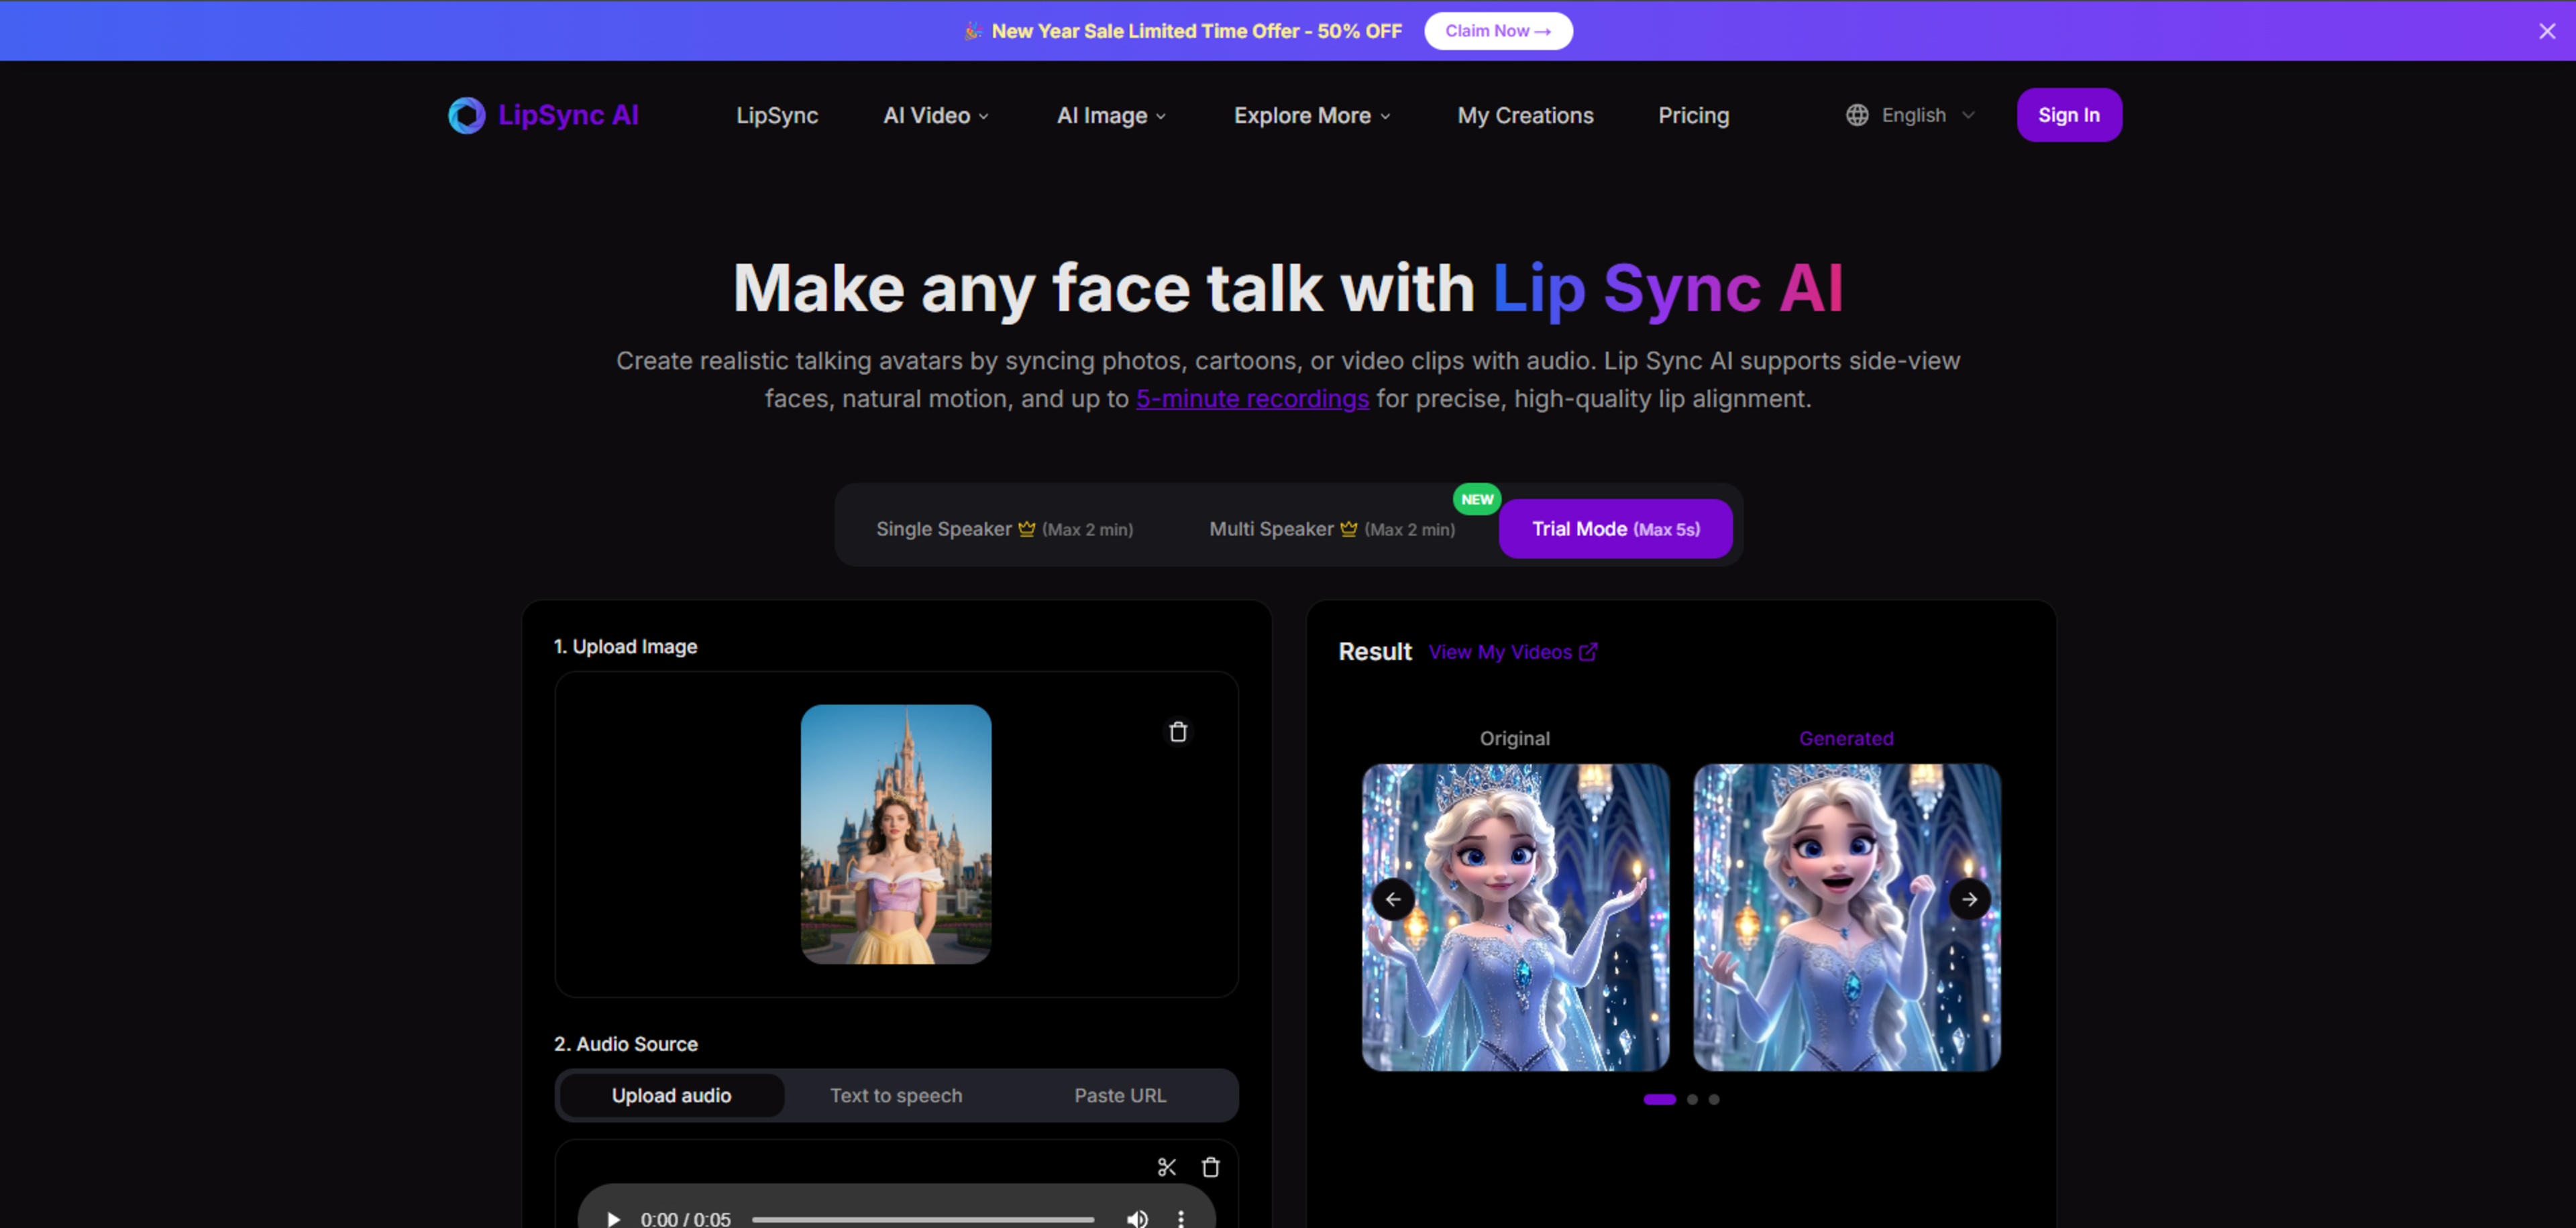Select Trial Mode (Max 5s) tab
The height and width of the screenshot is (1228, 2576).
point(1615,528)
